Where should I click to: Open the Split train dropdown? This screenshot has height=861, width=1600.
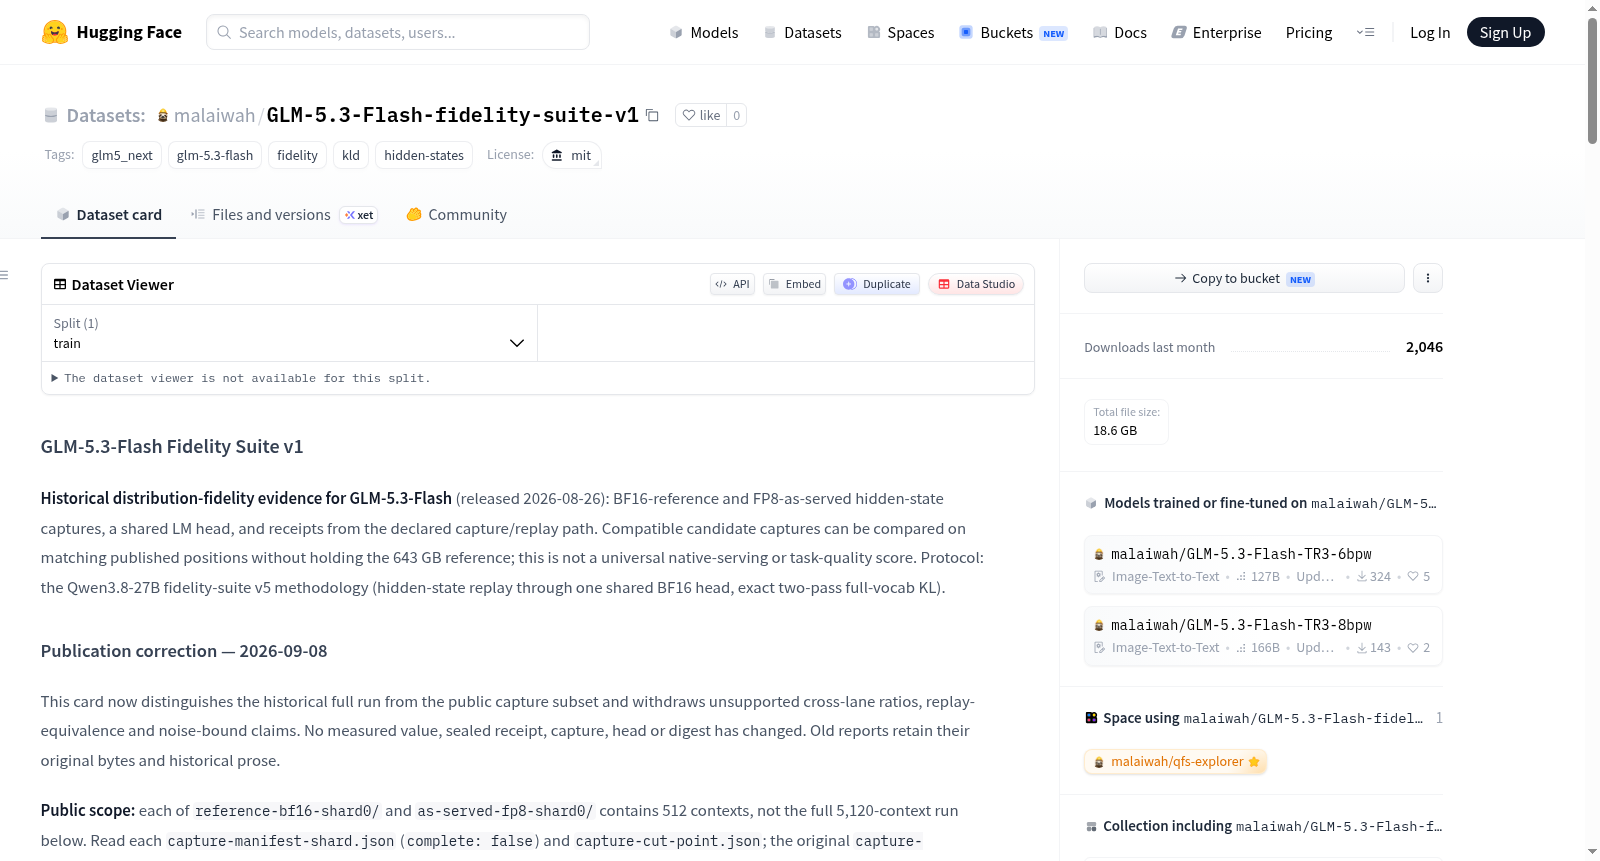[x=290, y=333]
